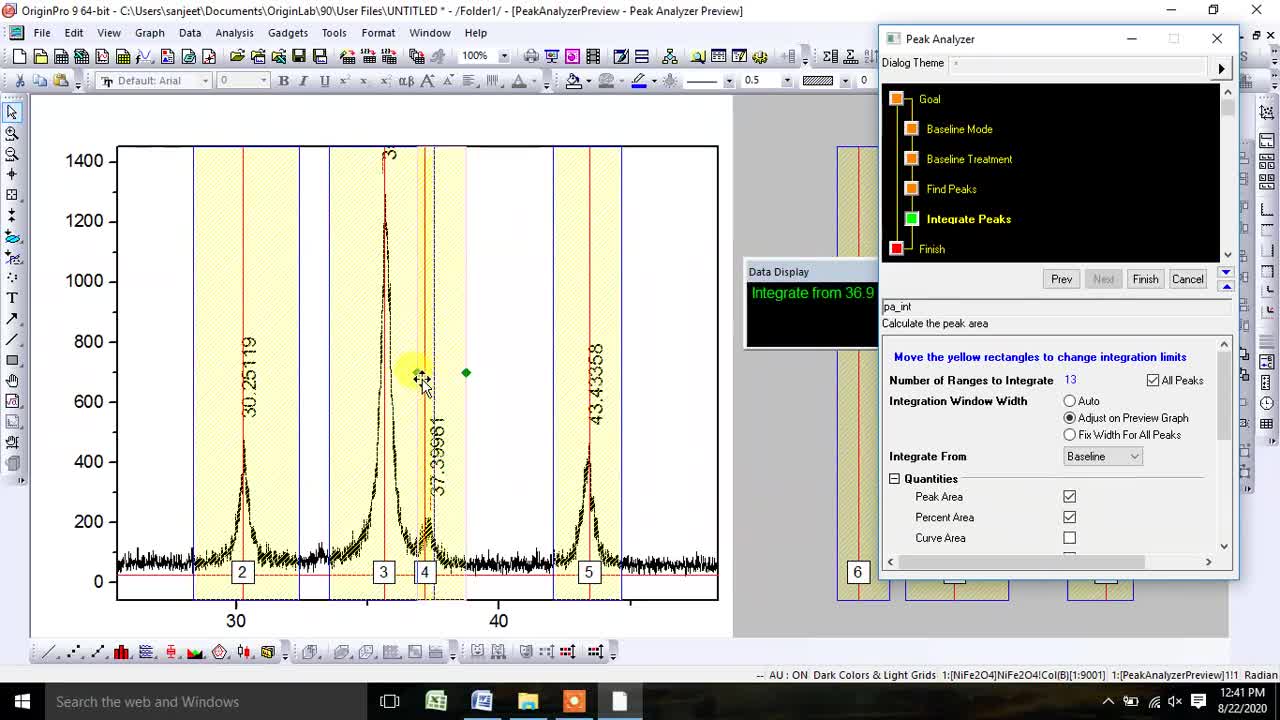Select the Text tool (T) in the left toolbox

pos(12,298)
